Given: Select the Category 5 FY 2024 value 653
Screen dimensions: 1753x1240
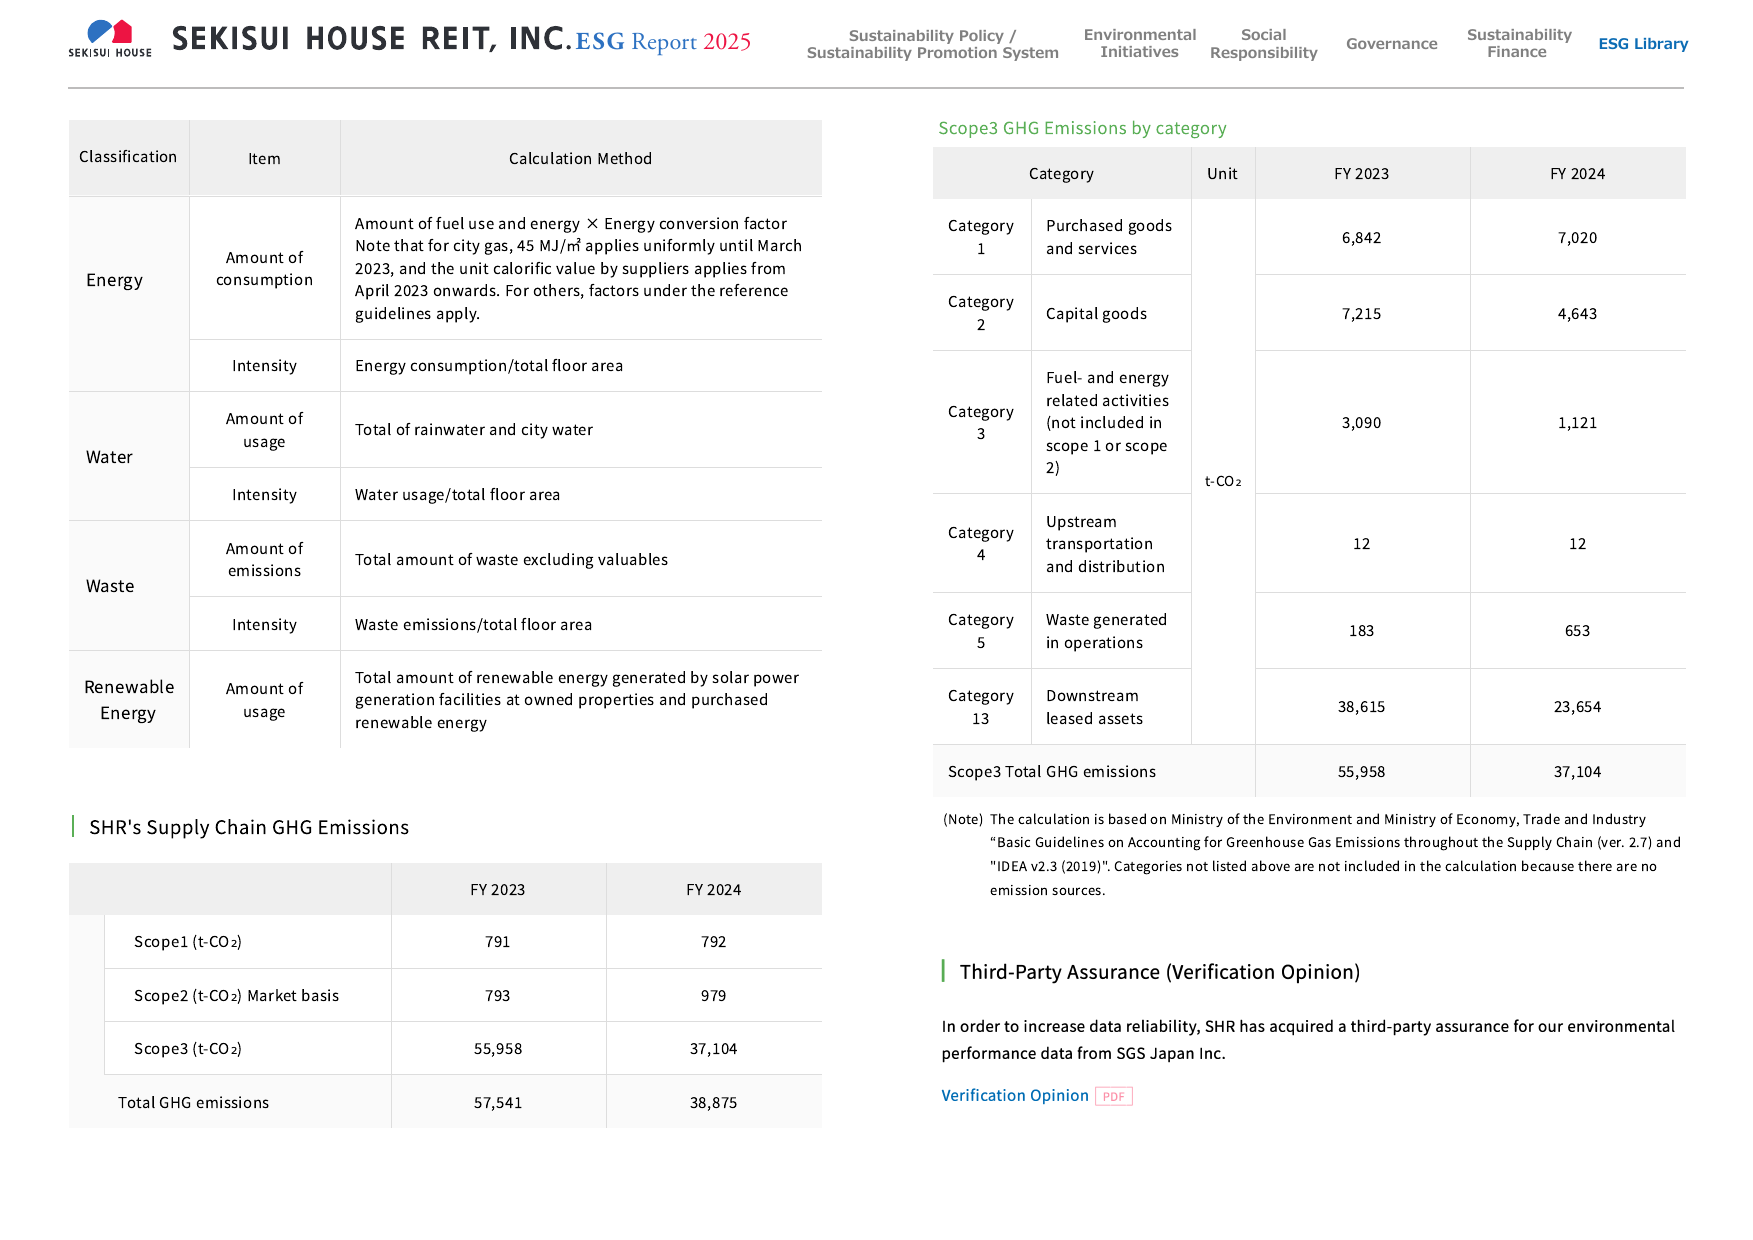Looking at the screenshot, I should [1577, 631].
